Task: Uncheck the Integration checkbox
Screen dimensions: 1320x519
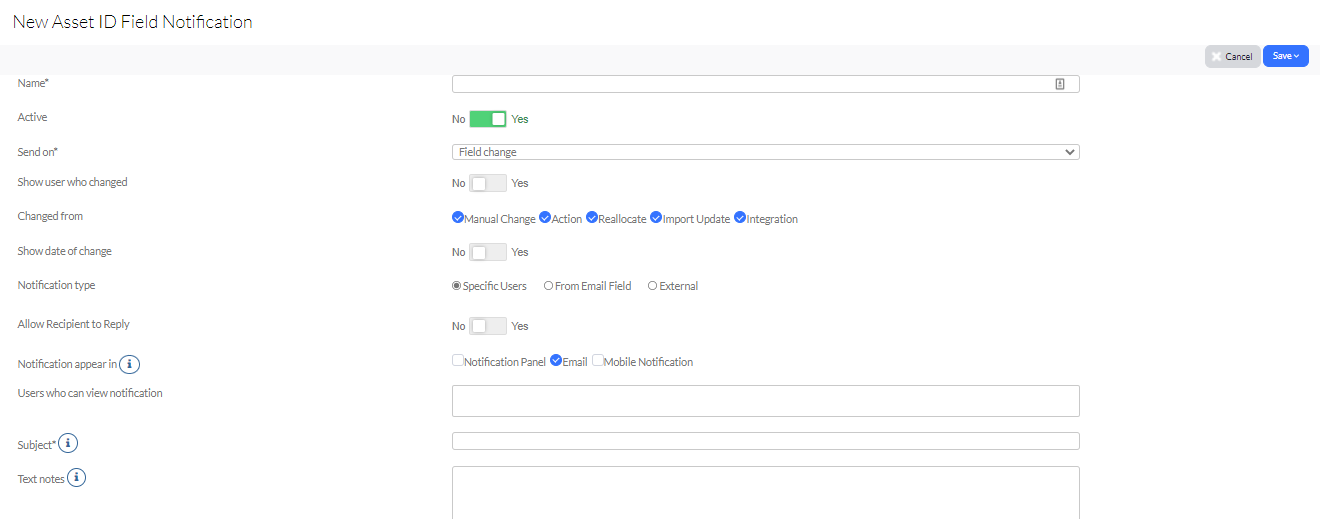Action: click(740, 218)
